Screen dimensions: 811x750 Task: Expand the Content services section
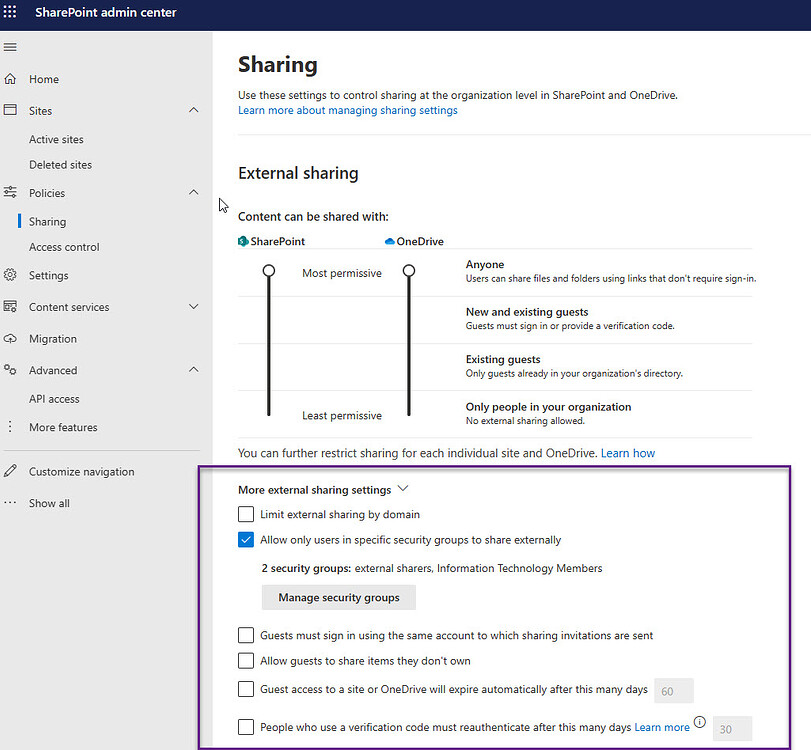click(193, 306)
